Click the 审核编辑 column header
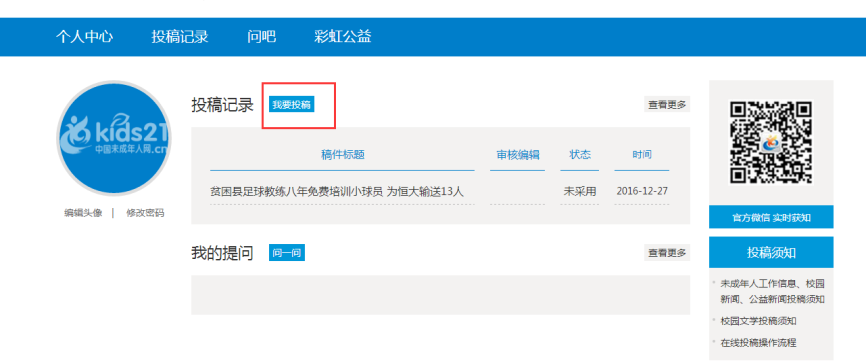Screen dimensions: 866x363 click(x=518, y=155)
